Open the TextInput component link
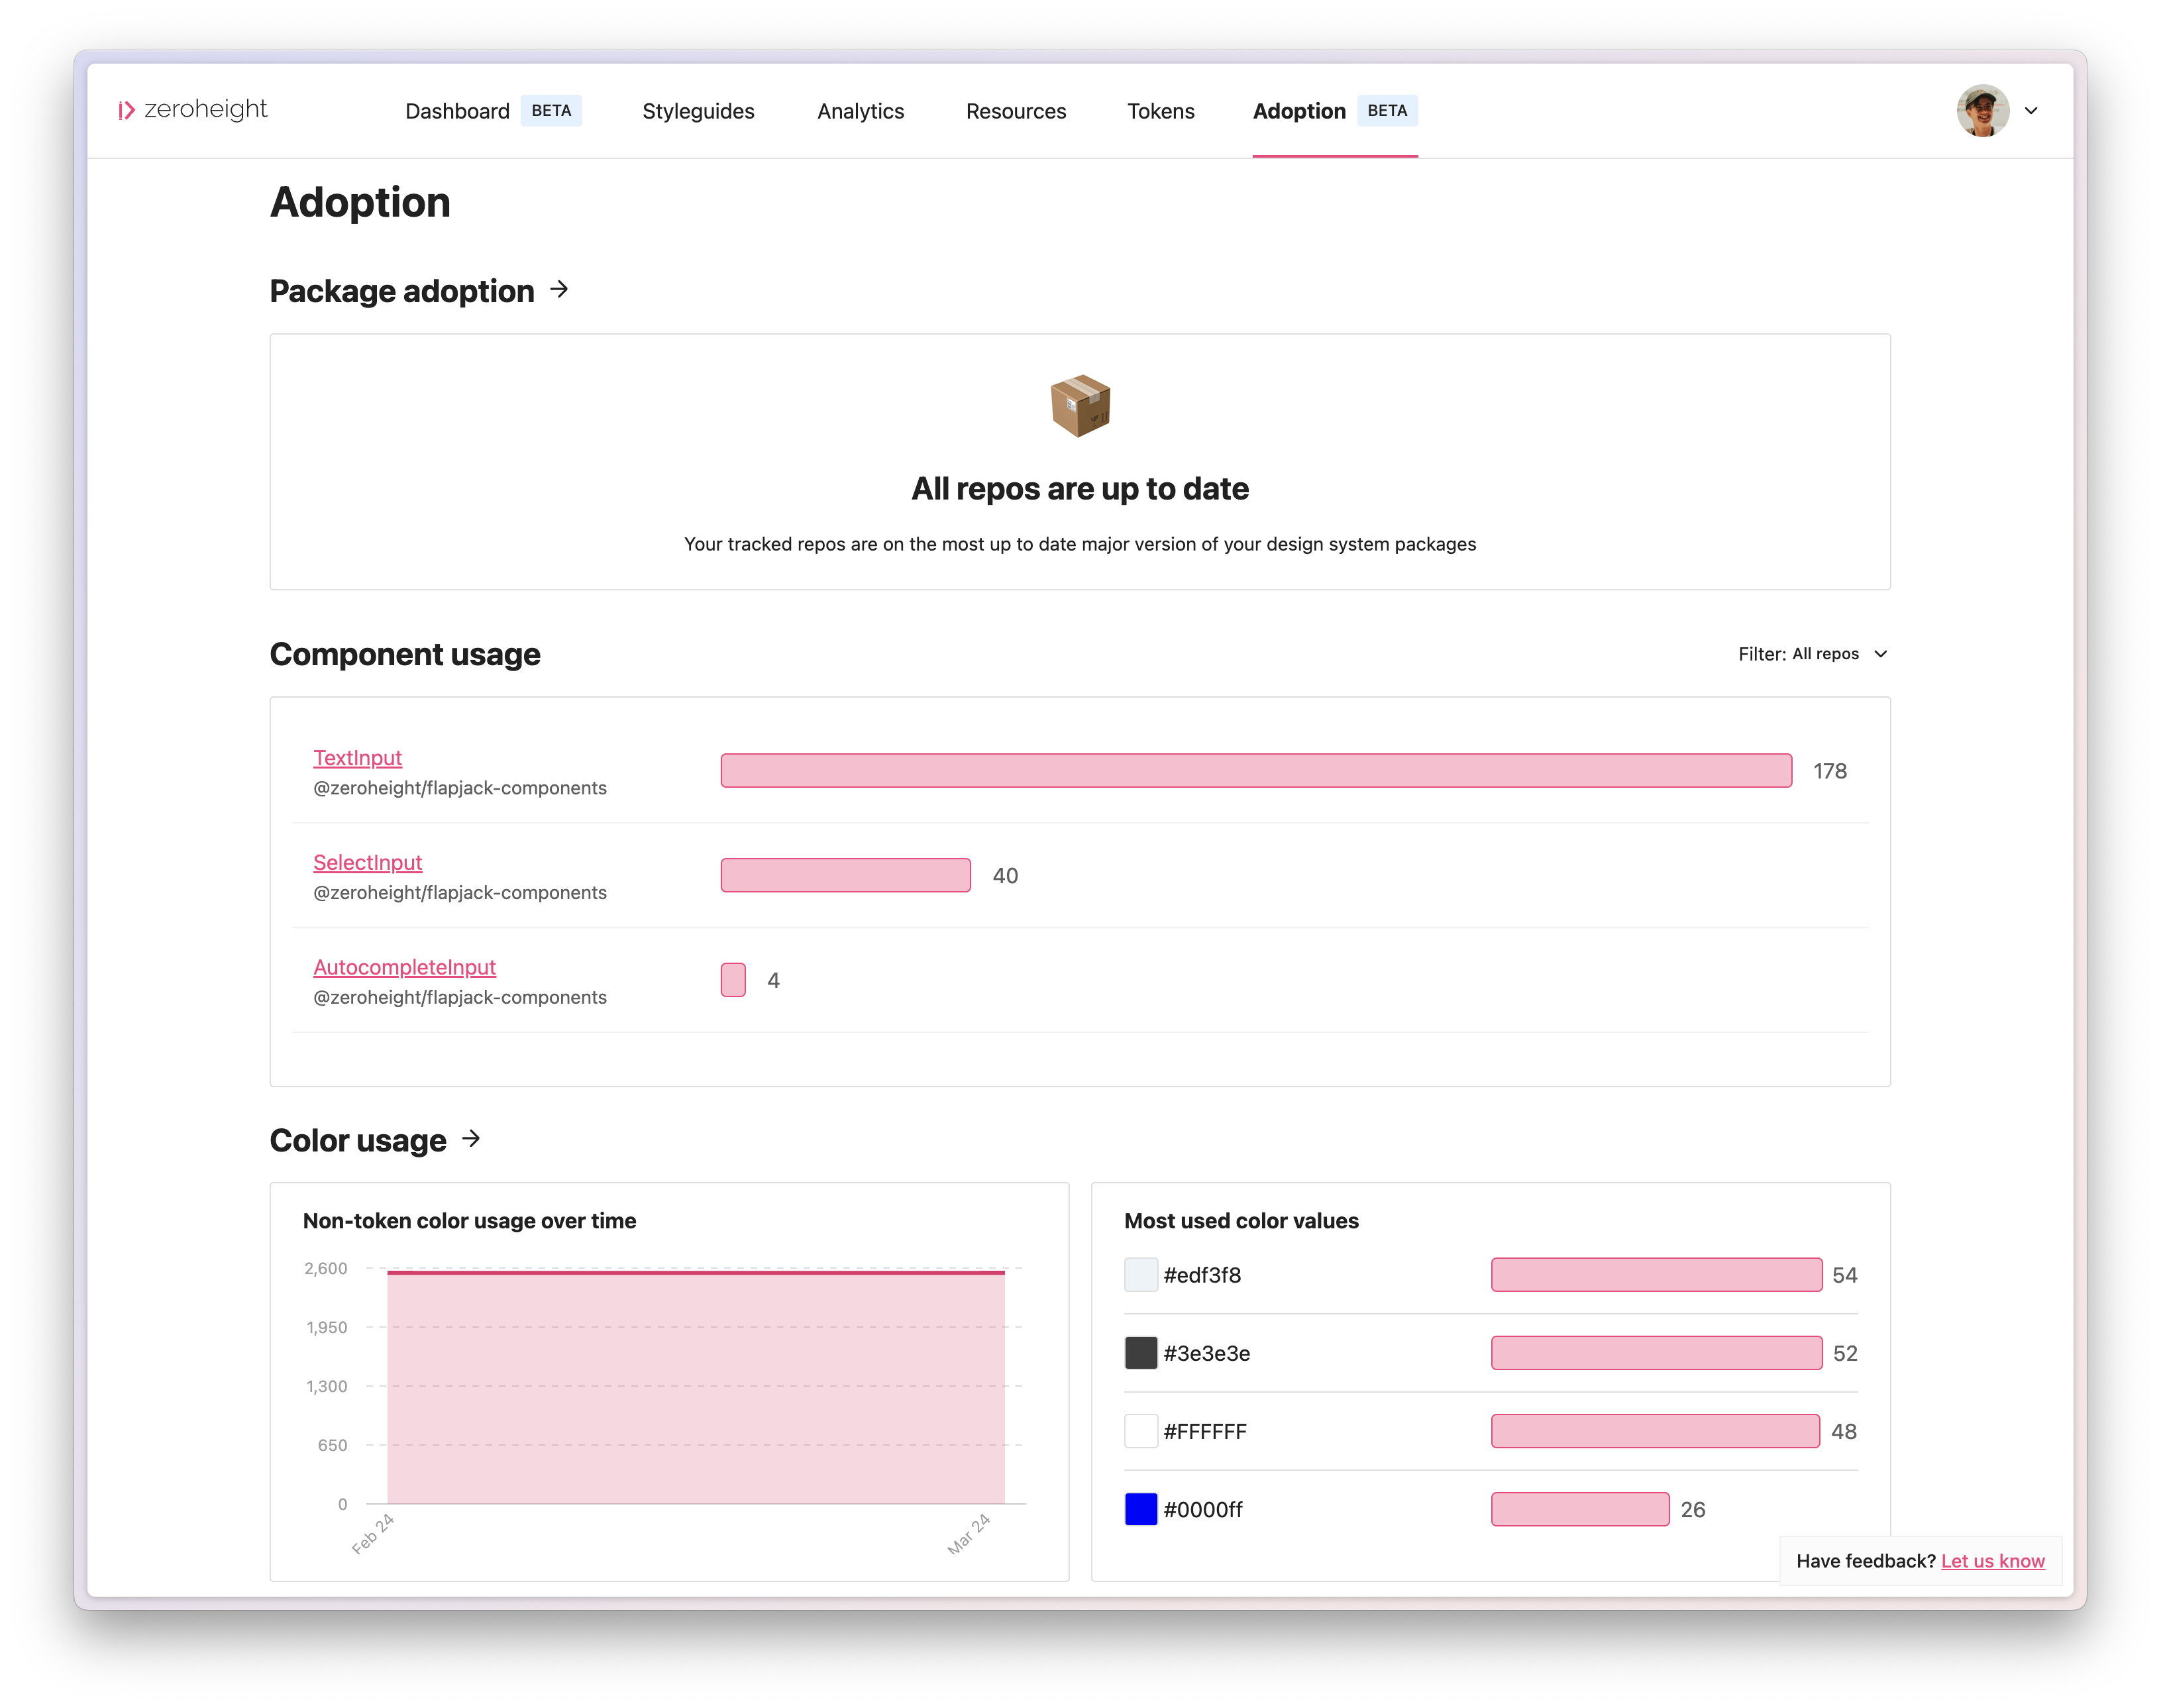This screenshot has width=2161, height=1708. pos(357,757)
